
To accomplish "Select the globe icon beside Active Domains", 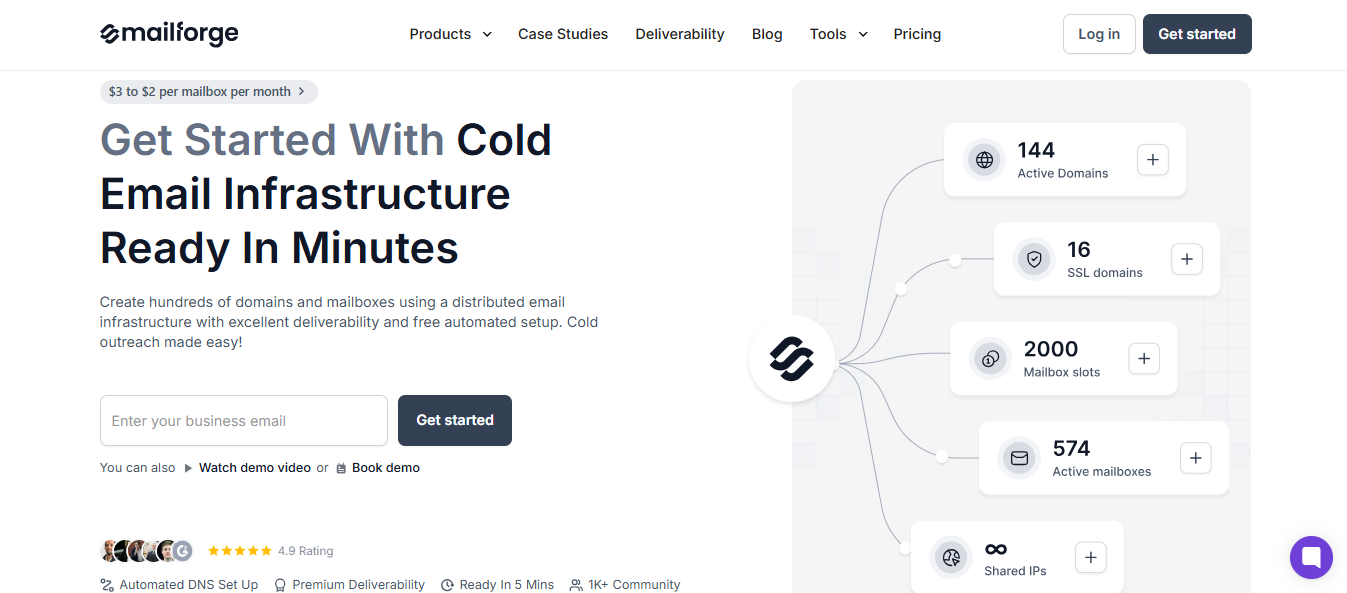I will (984, 159).
